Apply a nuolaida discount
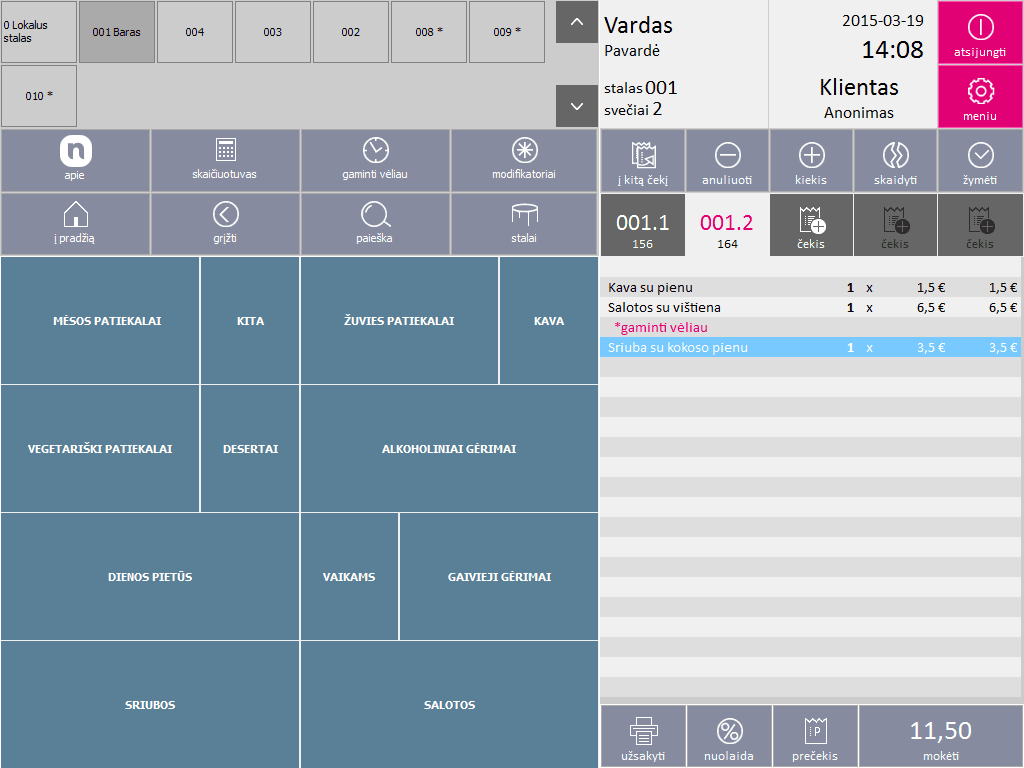The height and width of the screenshot is (768, 1024). click(x=730, y=736)
